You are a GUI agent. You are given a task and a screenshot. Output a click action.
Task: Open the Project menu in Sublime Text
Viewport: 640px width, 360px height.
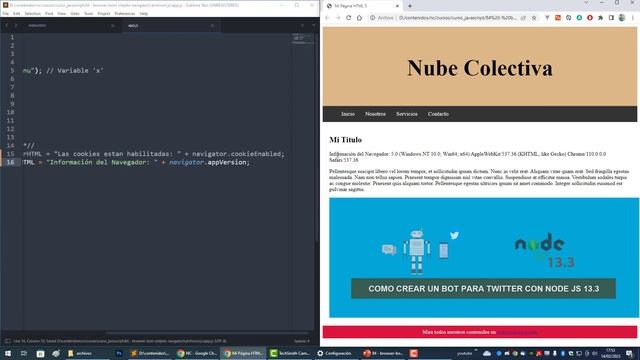click(x=104, y=13)
